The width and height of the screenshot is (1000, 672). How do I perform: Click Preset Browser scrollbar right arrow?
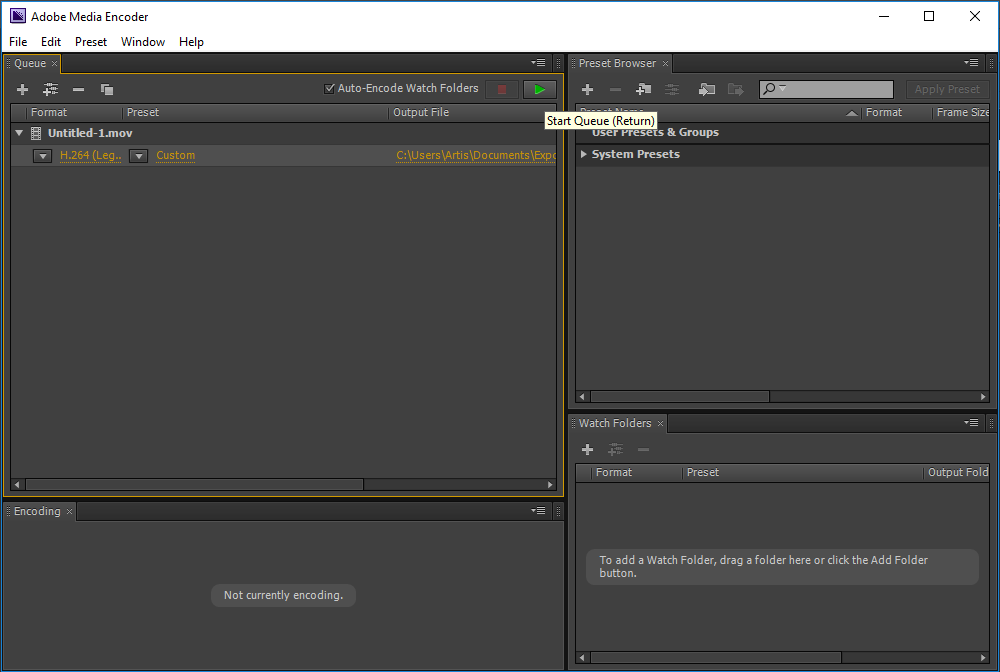(x=983, y=397)
